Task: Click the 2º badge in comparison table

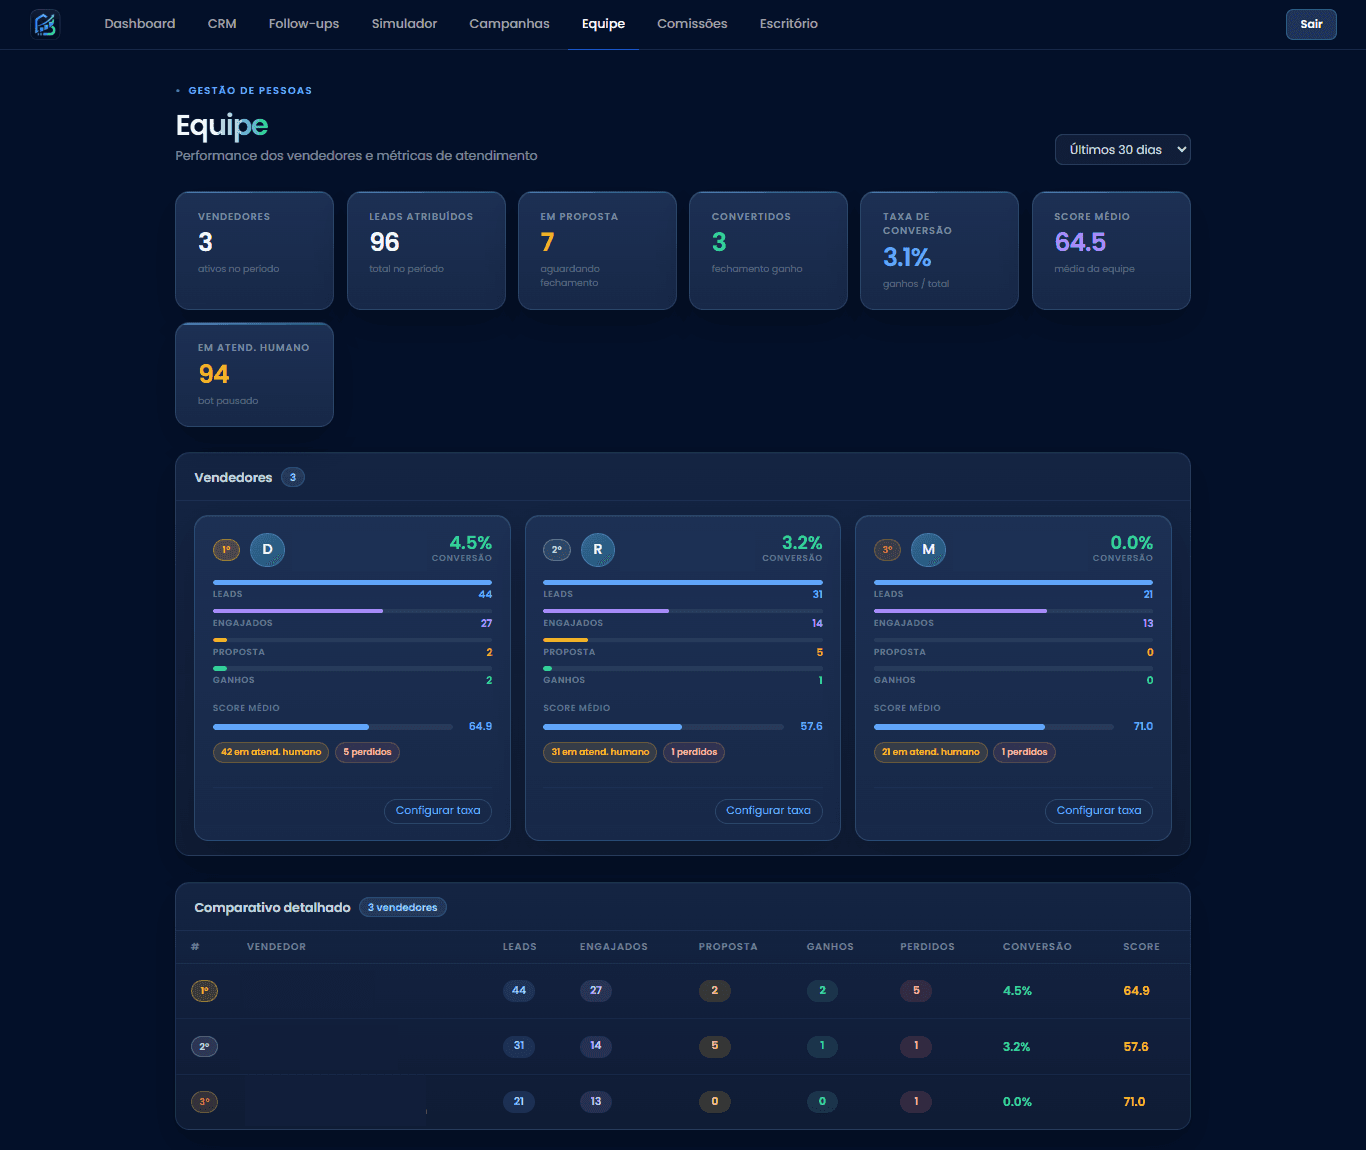Action: [x=204, y=1046]
